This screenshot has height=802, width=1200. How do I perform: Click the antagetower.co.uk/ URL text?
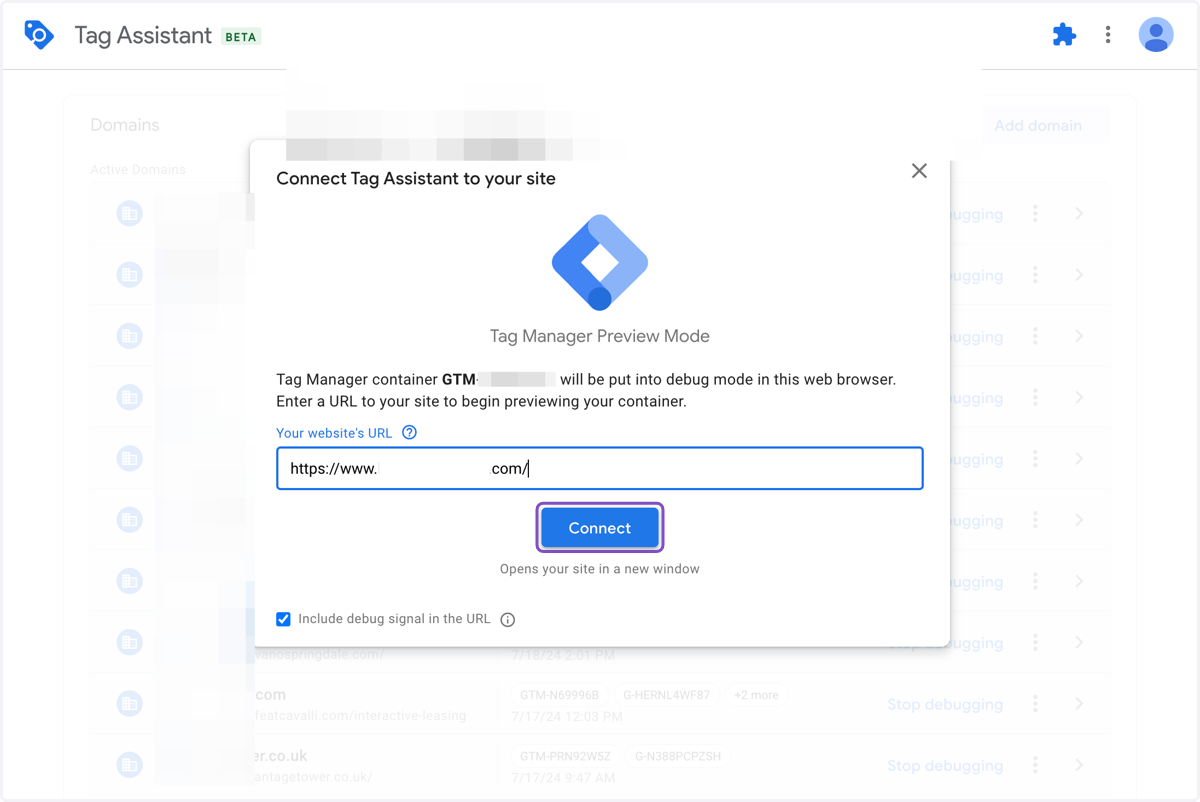pos(314,777)
